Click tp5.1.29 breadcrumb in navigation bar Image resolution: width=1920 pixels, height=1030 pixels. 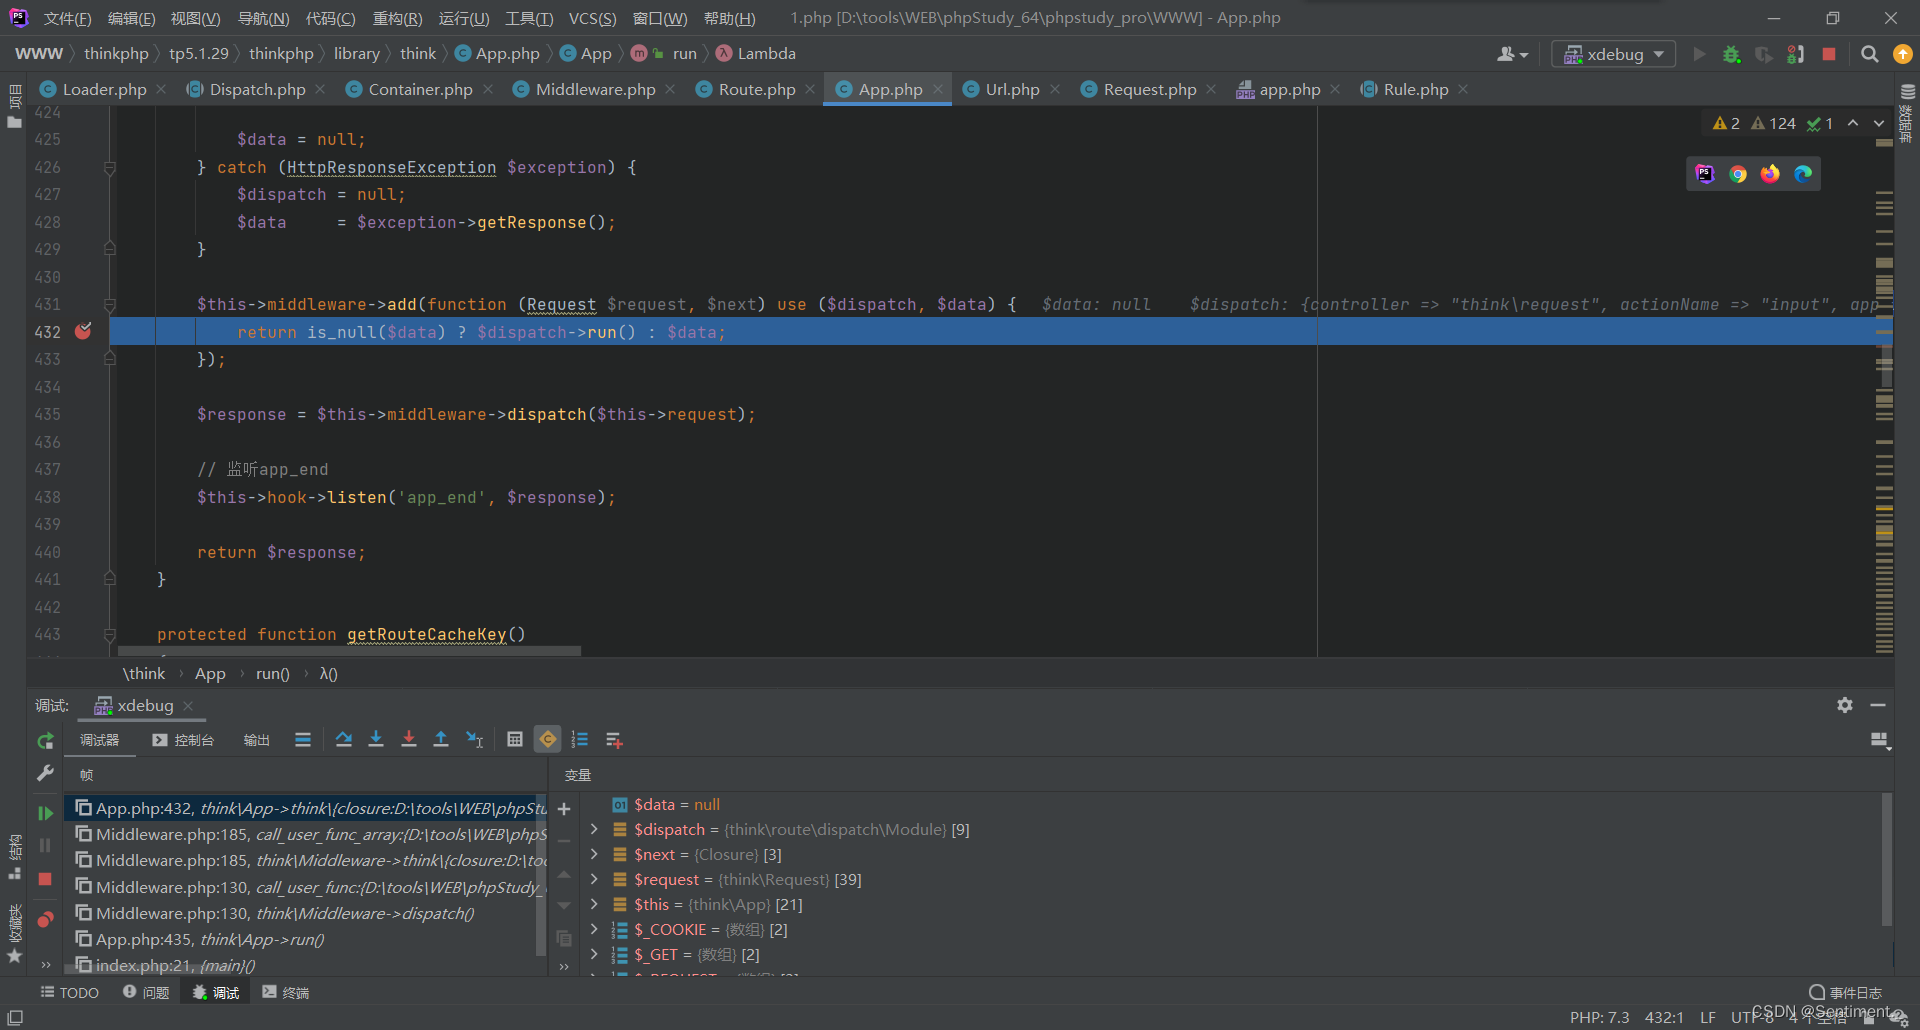coord(199,54)
